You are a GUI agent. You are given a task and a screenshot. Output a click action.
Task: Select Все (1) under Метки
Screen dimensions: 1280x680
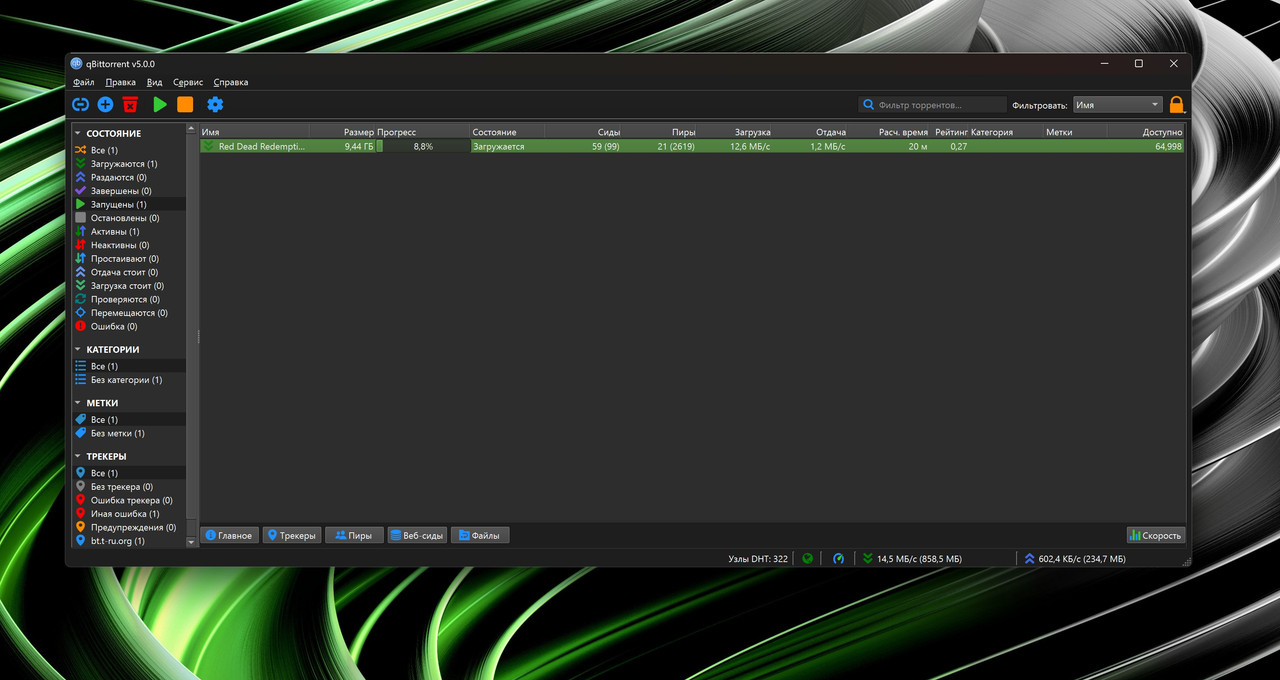(x=129, y=420)
